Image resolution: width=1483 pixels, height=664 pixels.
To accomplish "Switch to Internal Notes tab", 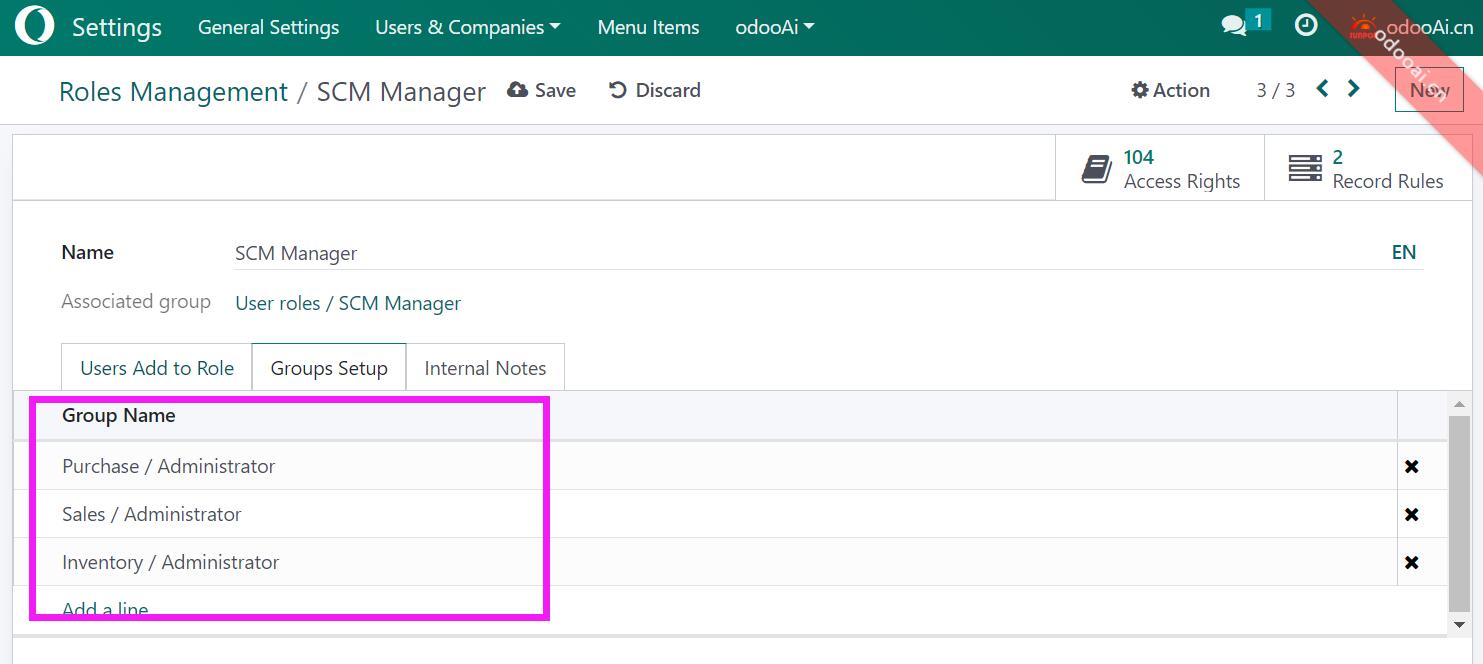I will pos(485,368).
